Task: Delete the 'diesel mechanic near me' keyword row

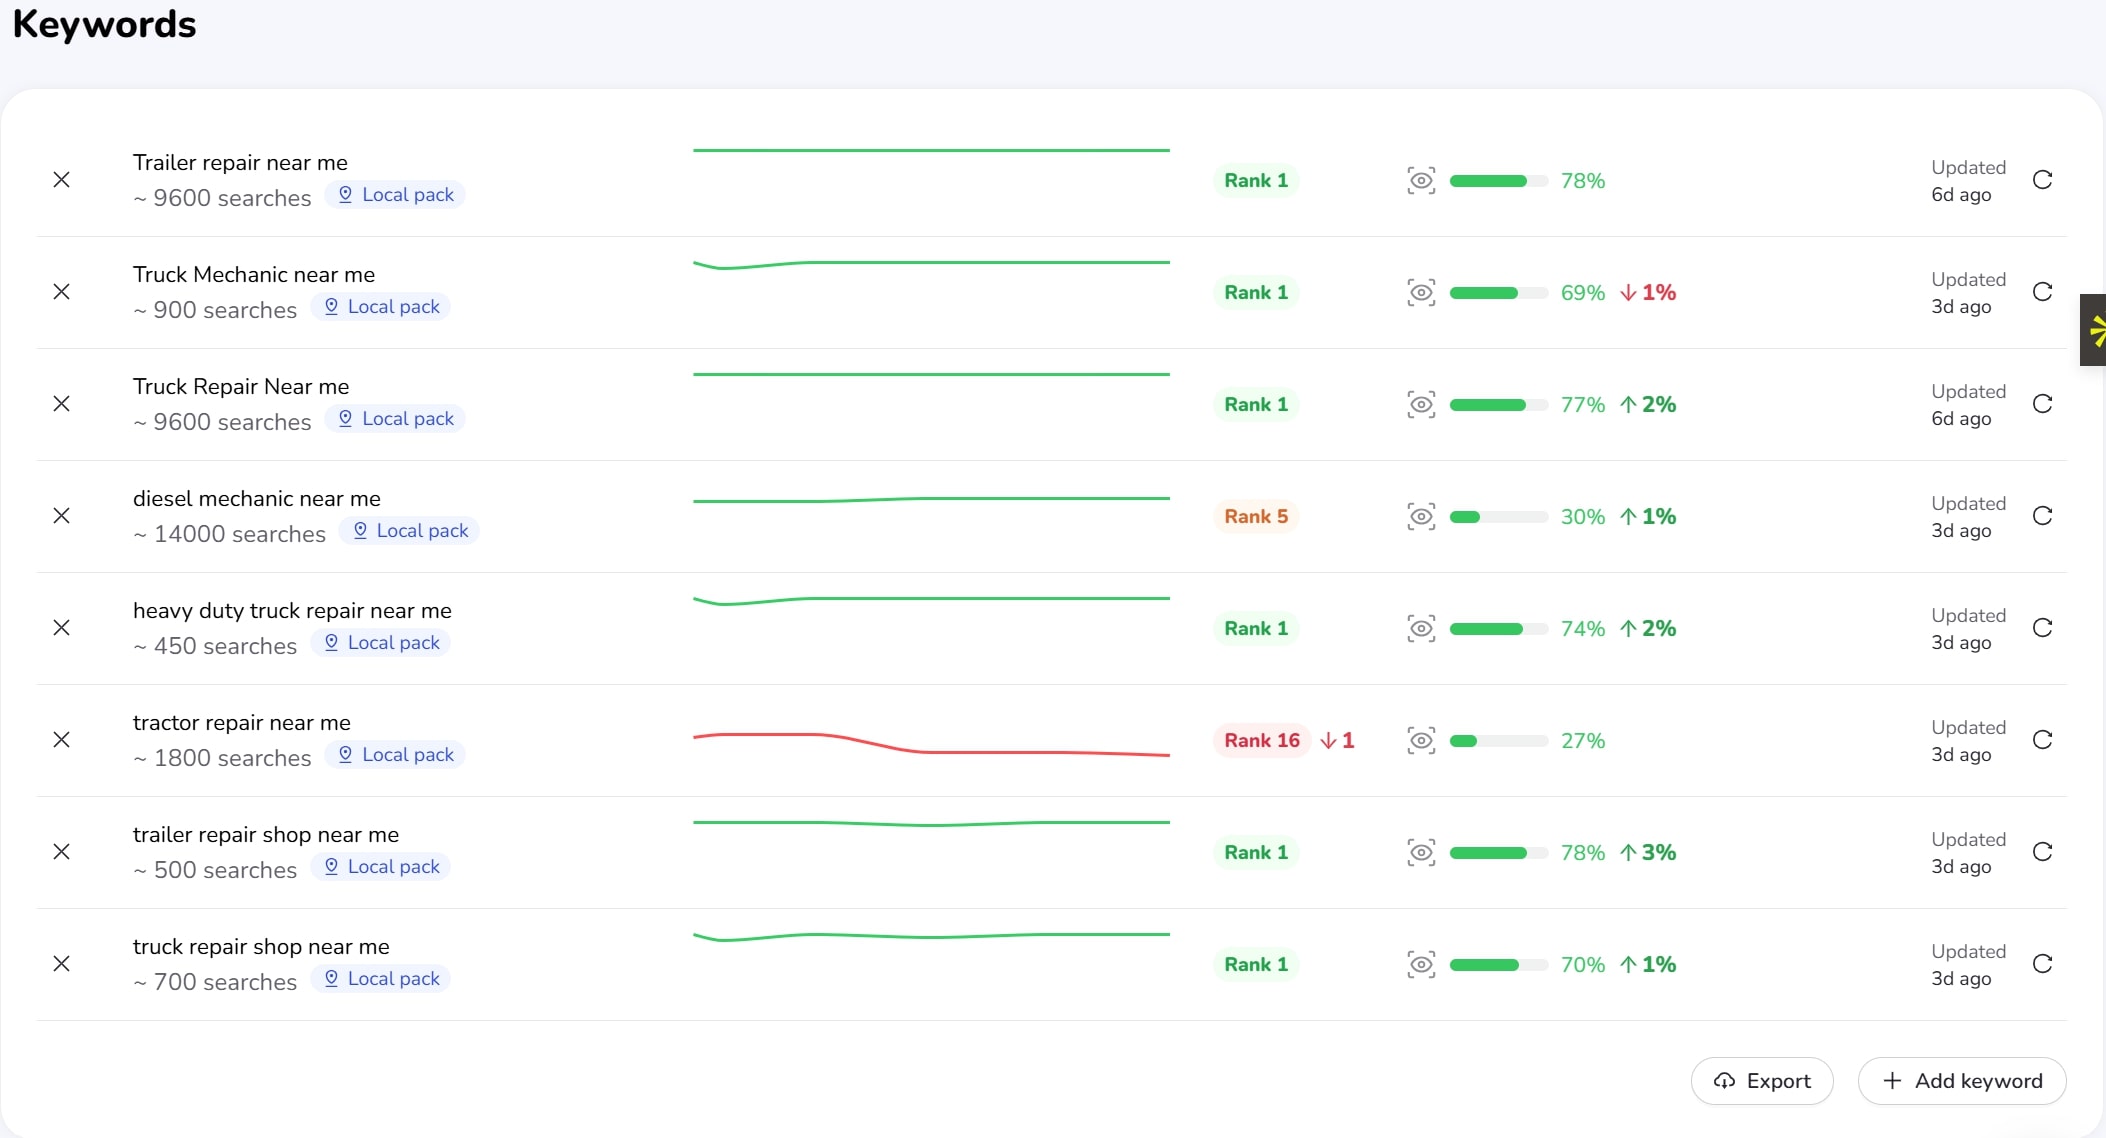Action: pyautogui.click(x=61, y=516)
